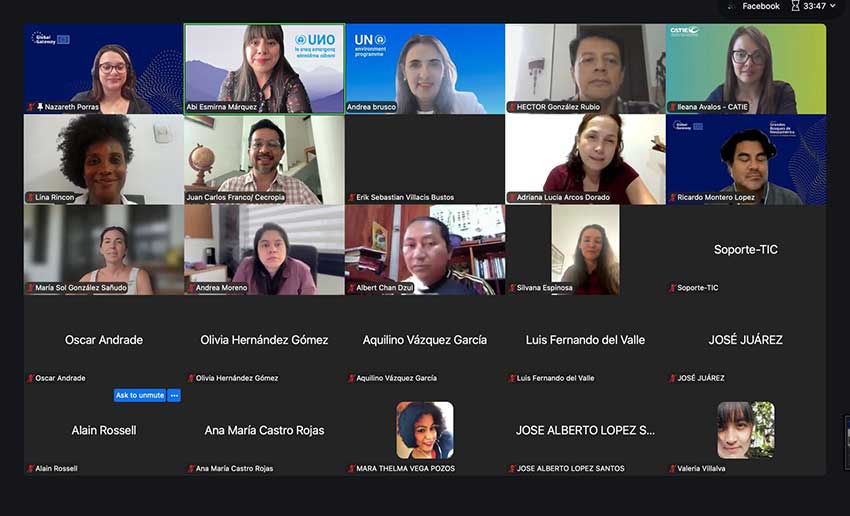Click the muted microphone icon beside Nazareth Porras

click(31, 107)
